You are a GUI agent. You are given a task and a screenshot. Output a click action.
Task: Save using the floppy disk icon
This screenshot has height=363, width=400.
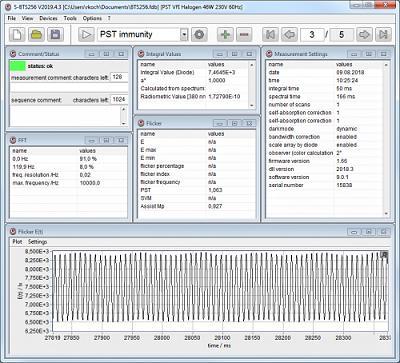[55, 34]
